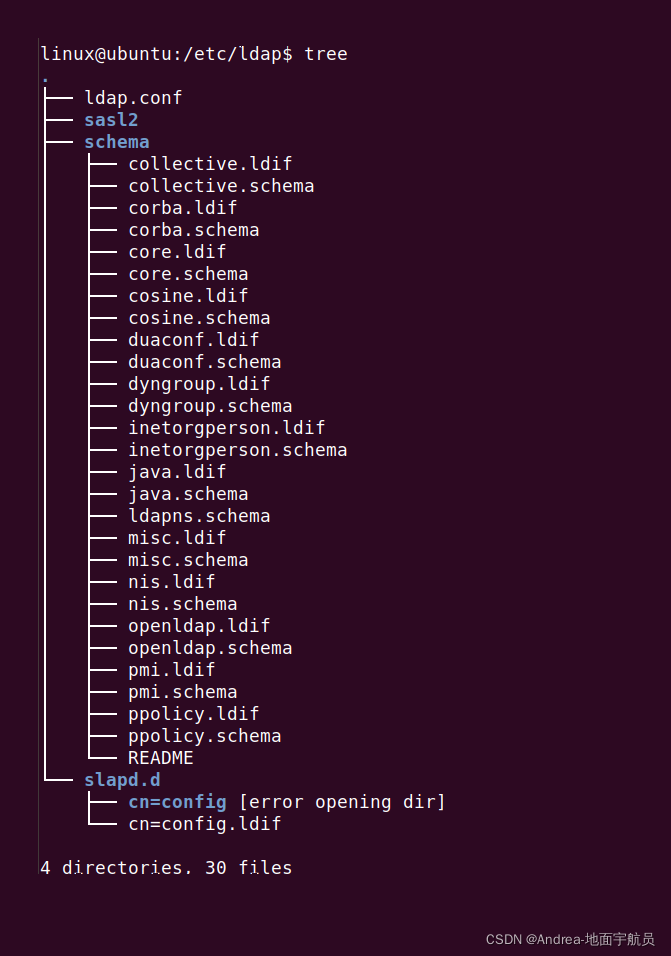
Task: Select ldapns.schema in the listing
Action: coord(199,516)
